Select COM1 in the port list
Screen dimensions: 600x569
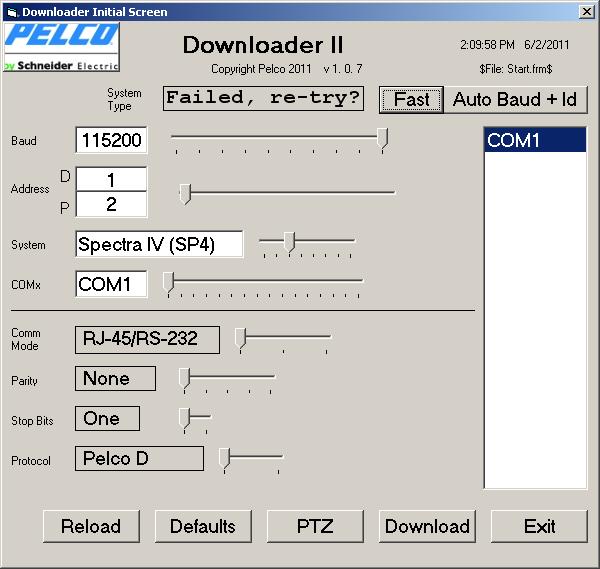pos(535,140)
